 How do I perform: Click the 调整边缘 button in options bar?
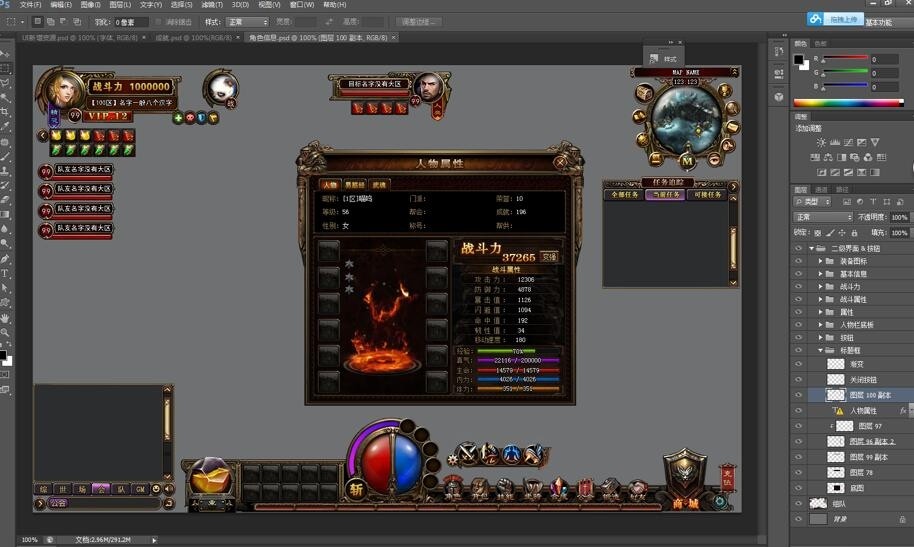(x=419, y=22)
